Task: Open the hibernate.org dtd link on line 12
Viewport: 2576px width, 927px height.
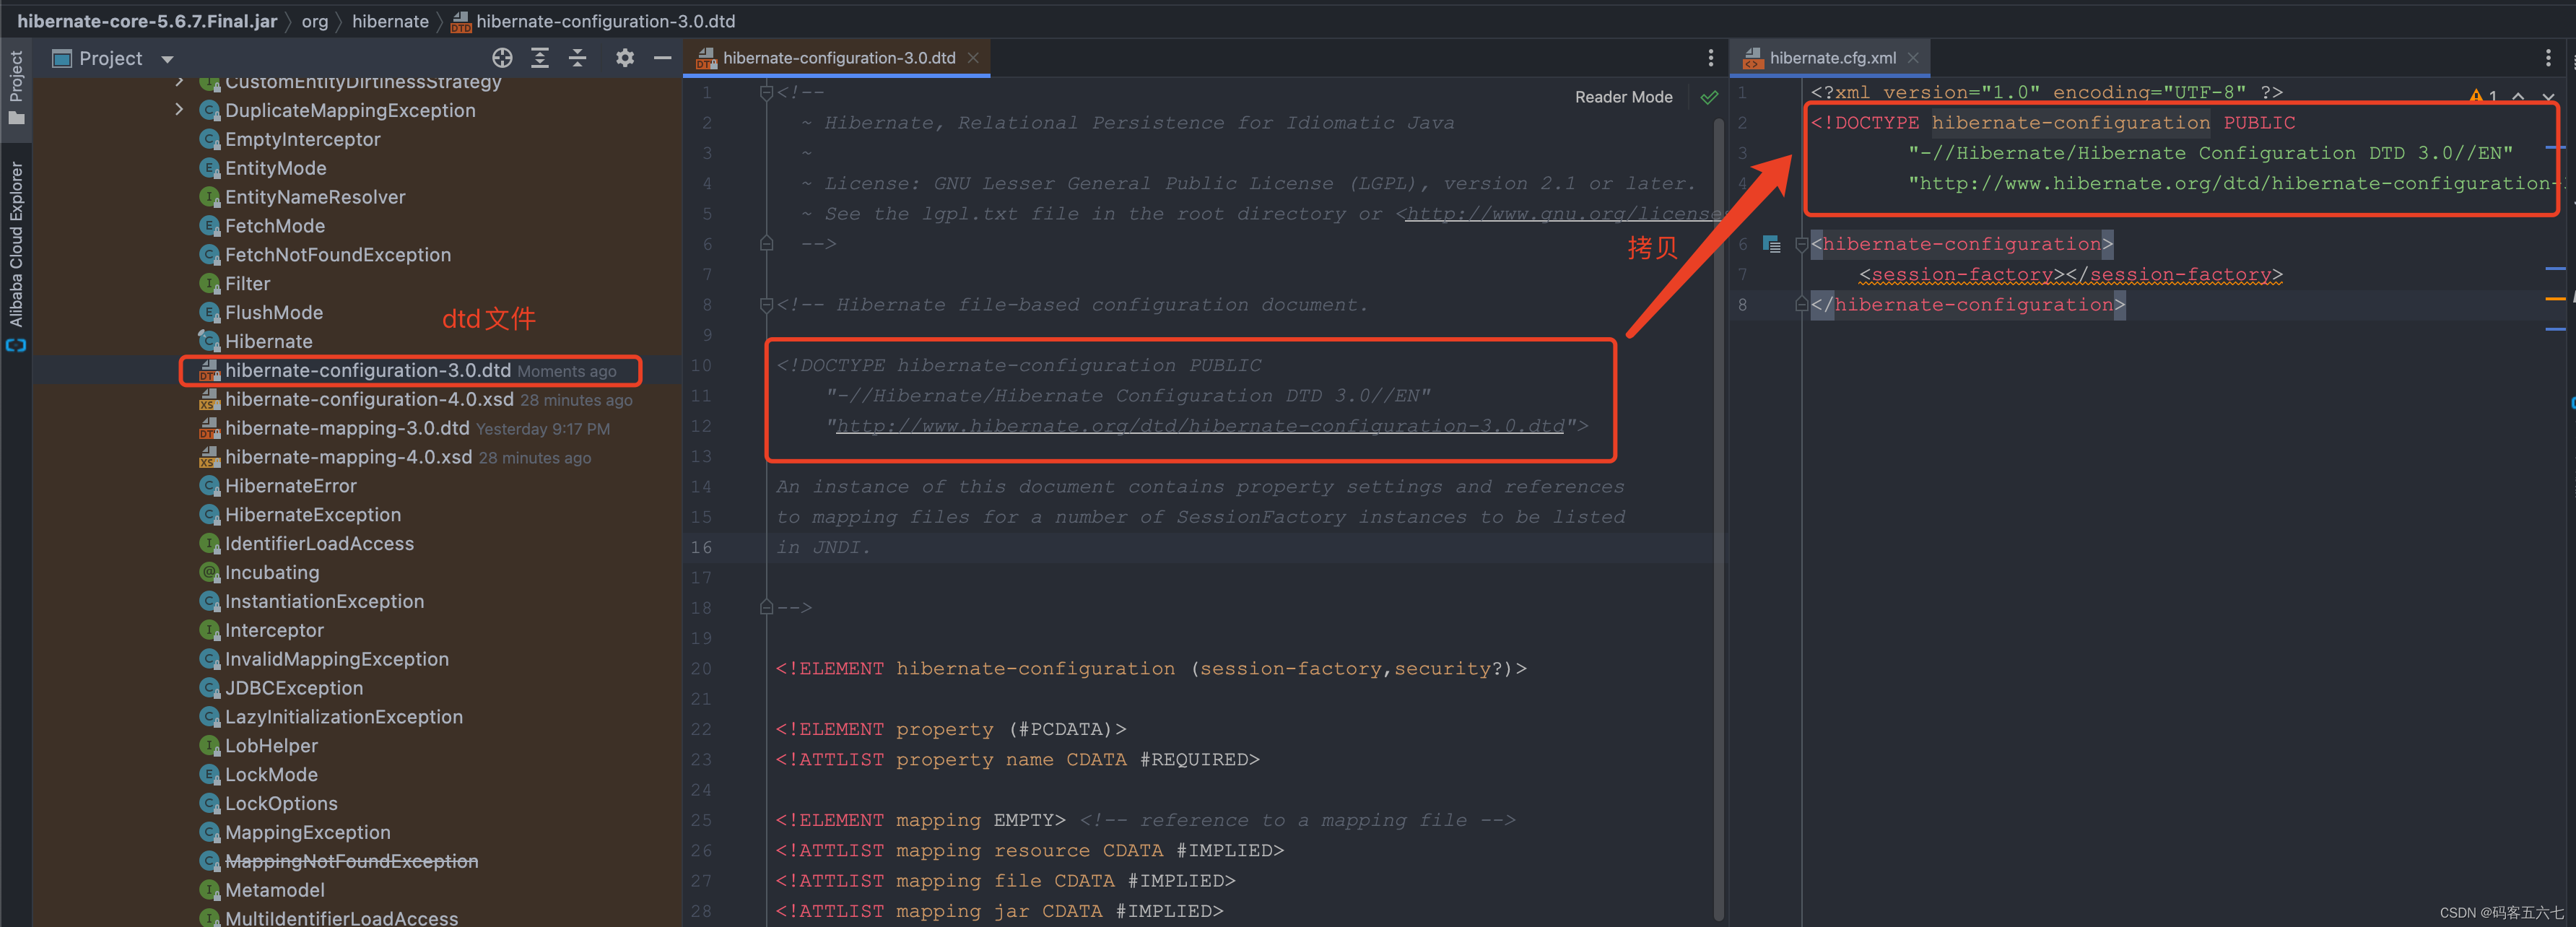Action: click(1199, 426)
